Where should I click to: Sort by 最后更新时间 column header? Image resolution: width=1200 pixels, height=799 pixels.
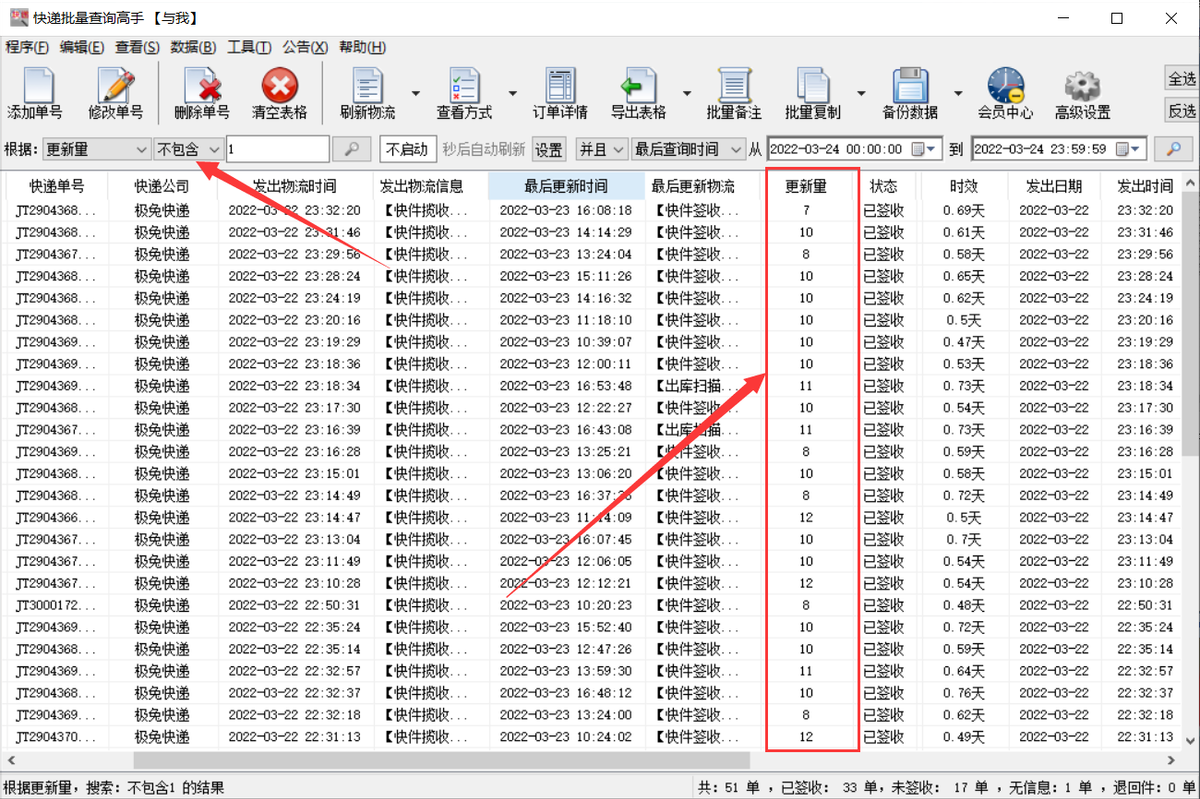(x=566, y=186)
